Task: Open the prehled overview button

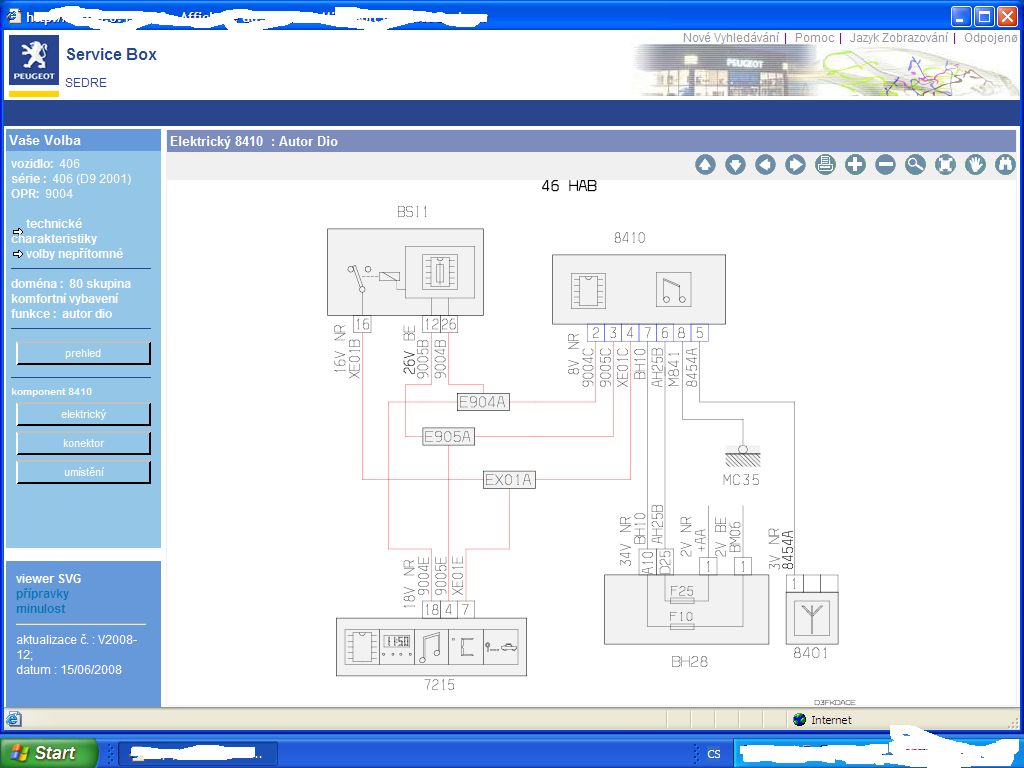Action: (83, 353)
